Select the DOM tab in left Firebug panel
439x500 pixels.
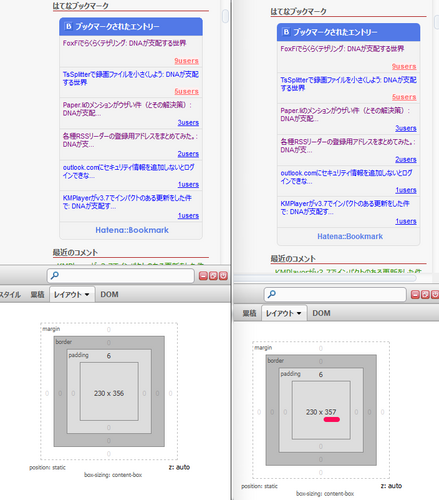pos(109,295)
